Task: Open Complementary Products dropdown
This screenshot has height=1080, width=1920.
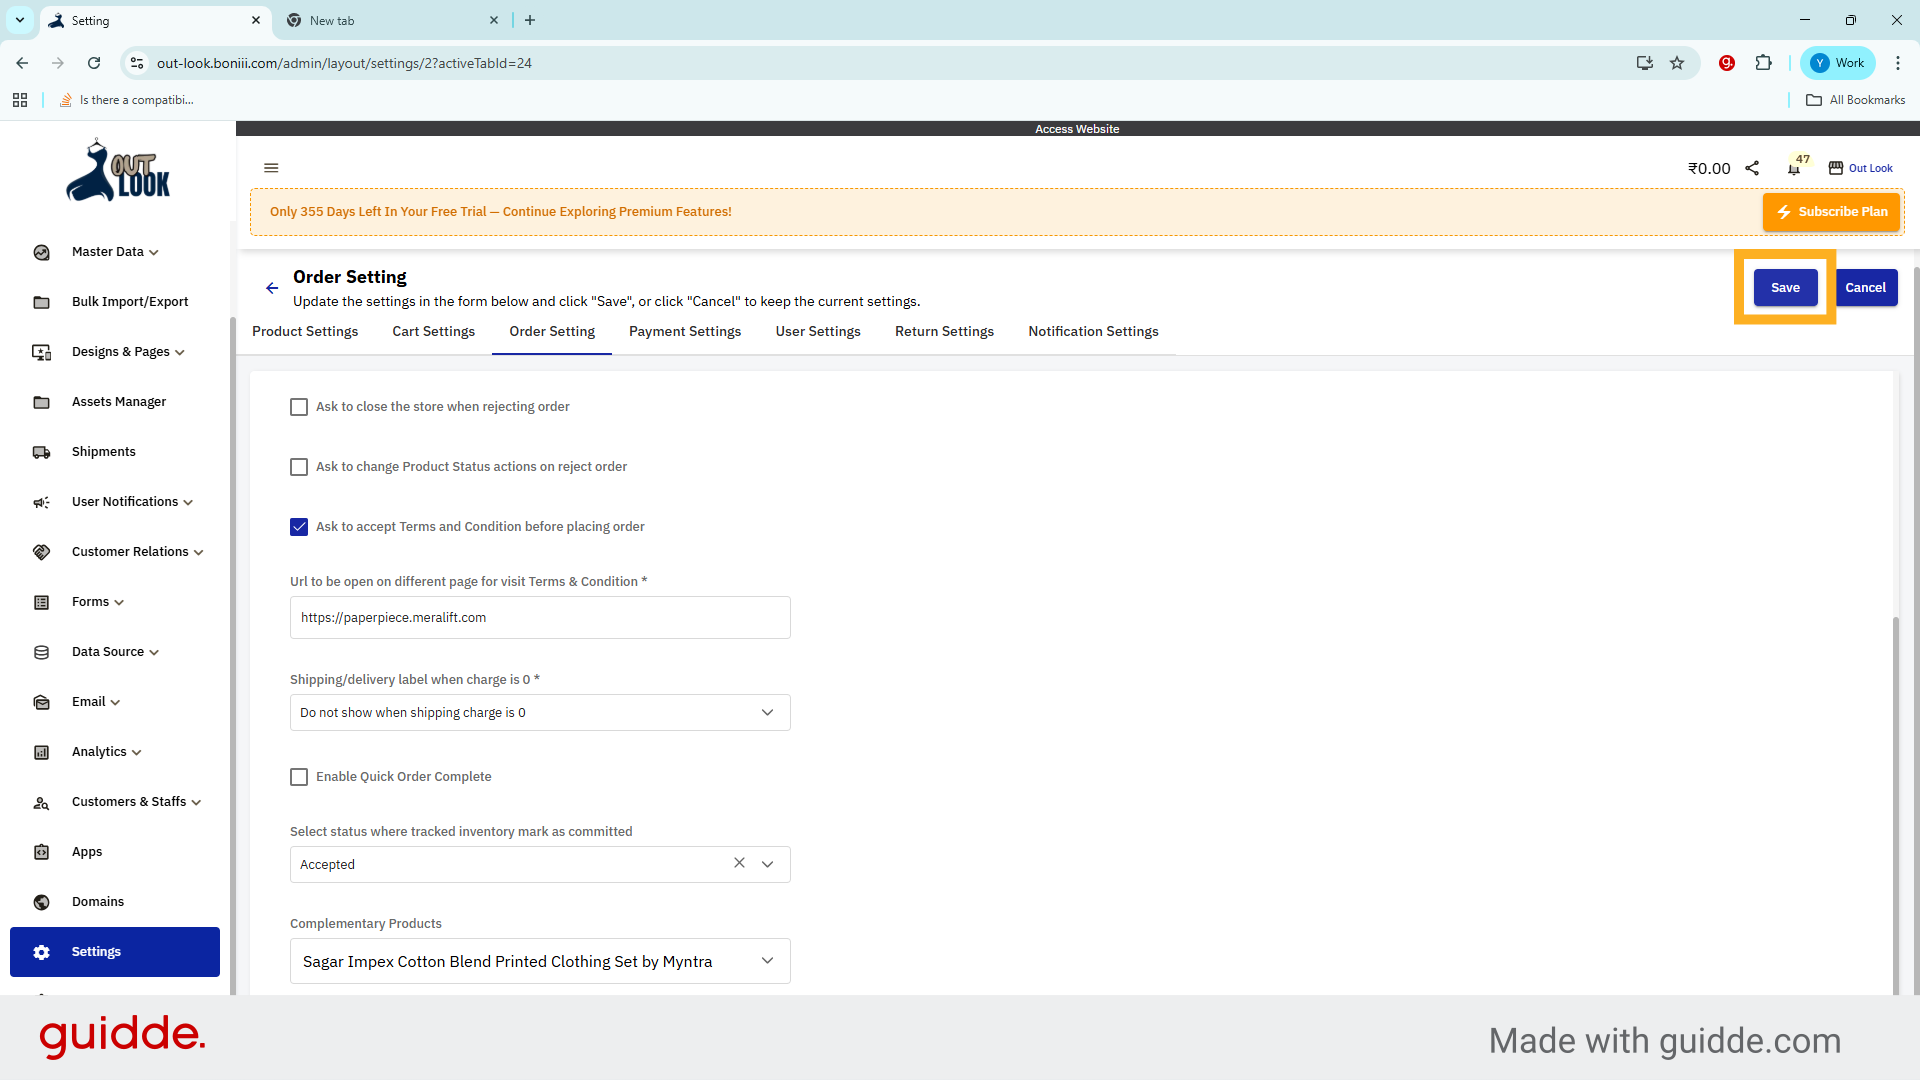Action: click(540, 961)
